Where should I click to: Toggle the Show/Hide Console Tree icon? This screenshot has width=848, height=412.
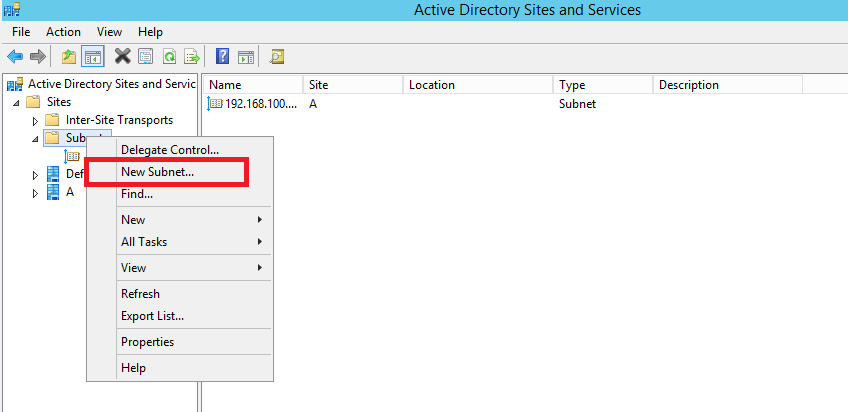[x=92, y=57]
